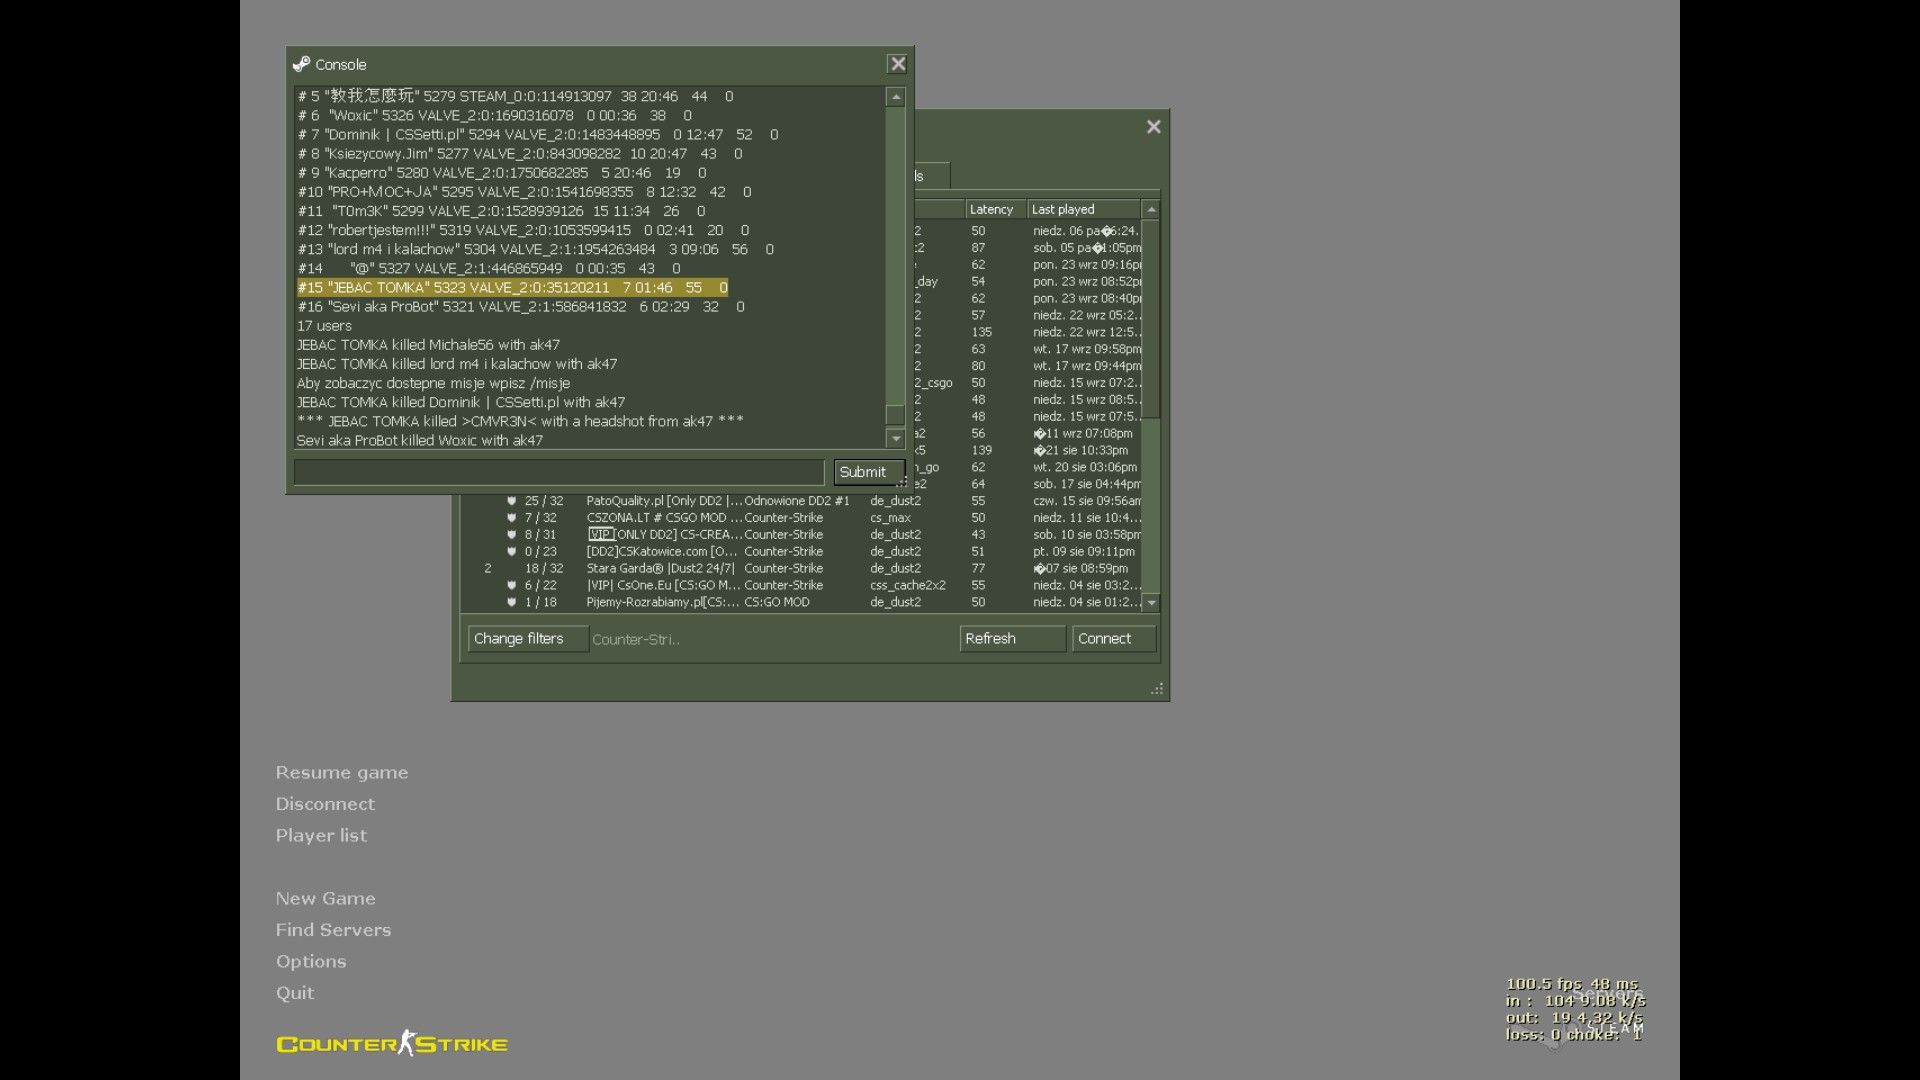Open the Options menu item
This screenshot has height=1080, width=1920.
[311, 961]
